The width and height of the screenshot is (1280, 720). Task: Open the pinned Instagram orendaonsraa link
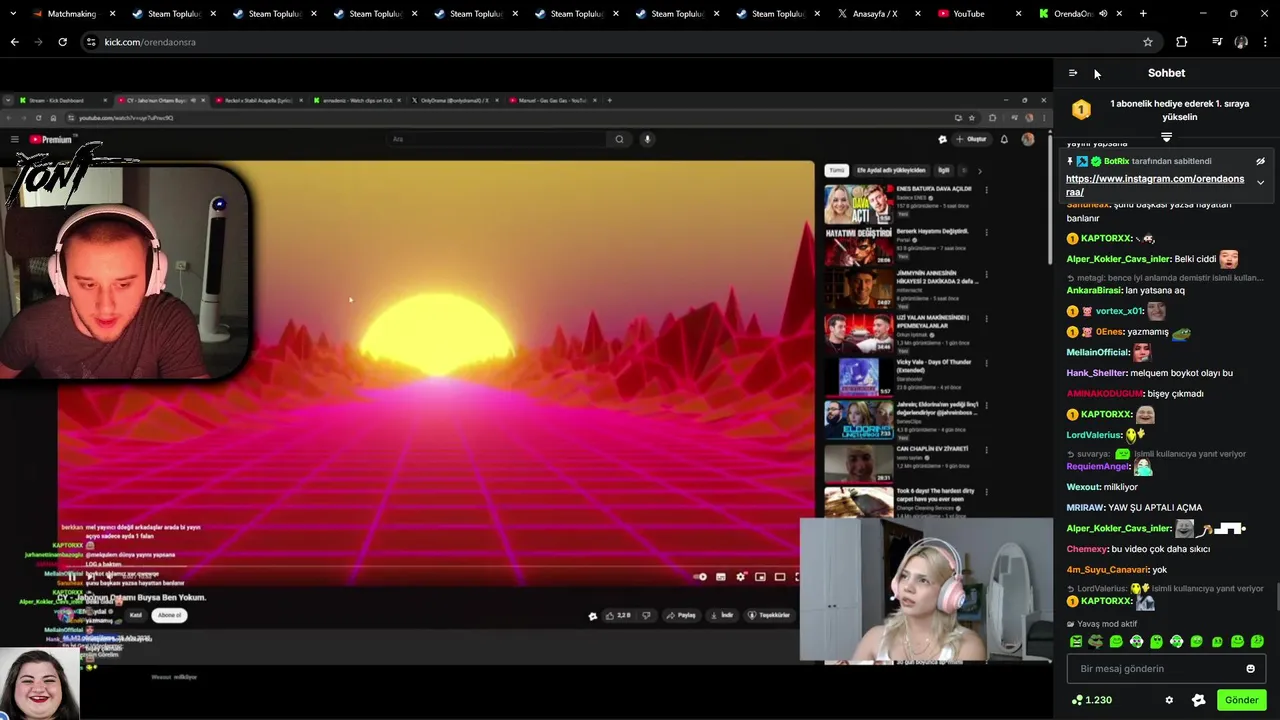(x=1155, y=185)
